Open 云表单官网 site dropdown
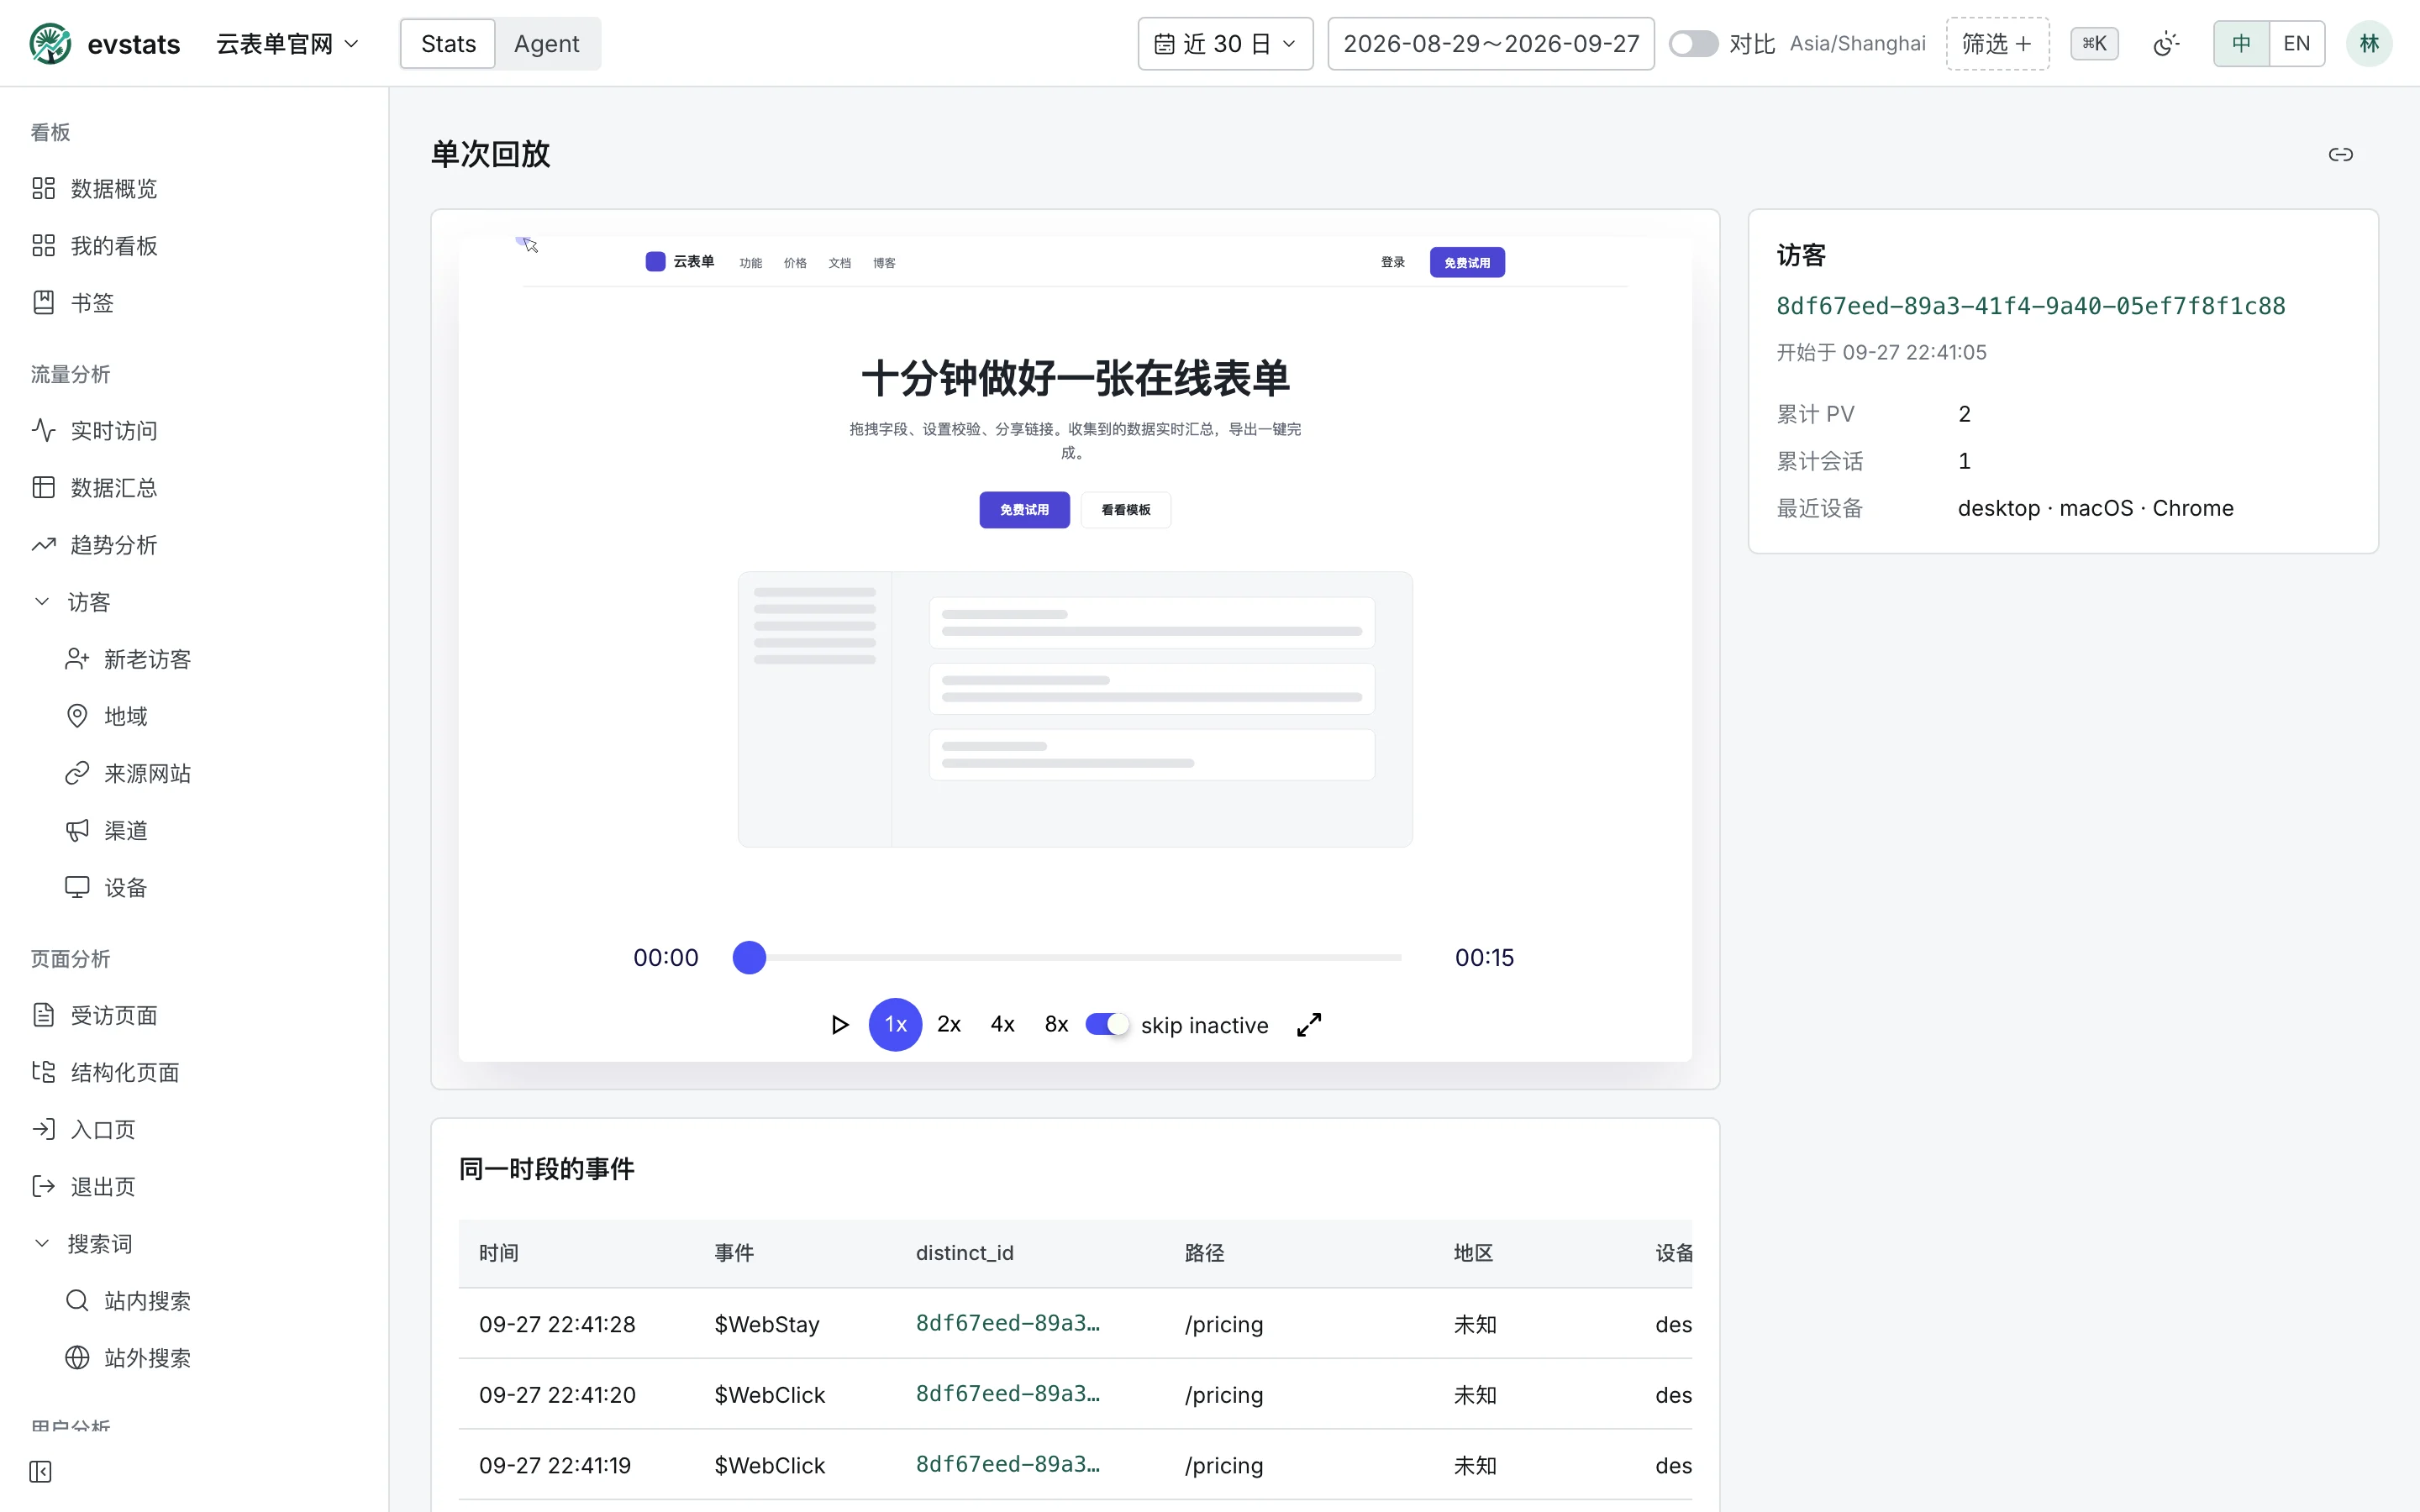Screen dimensions: 2420x1512 point(287,44)
